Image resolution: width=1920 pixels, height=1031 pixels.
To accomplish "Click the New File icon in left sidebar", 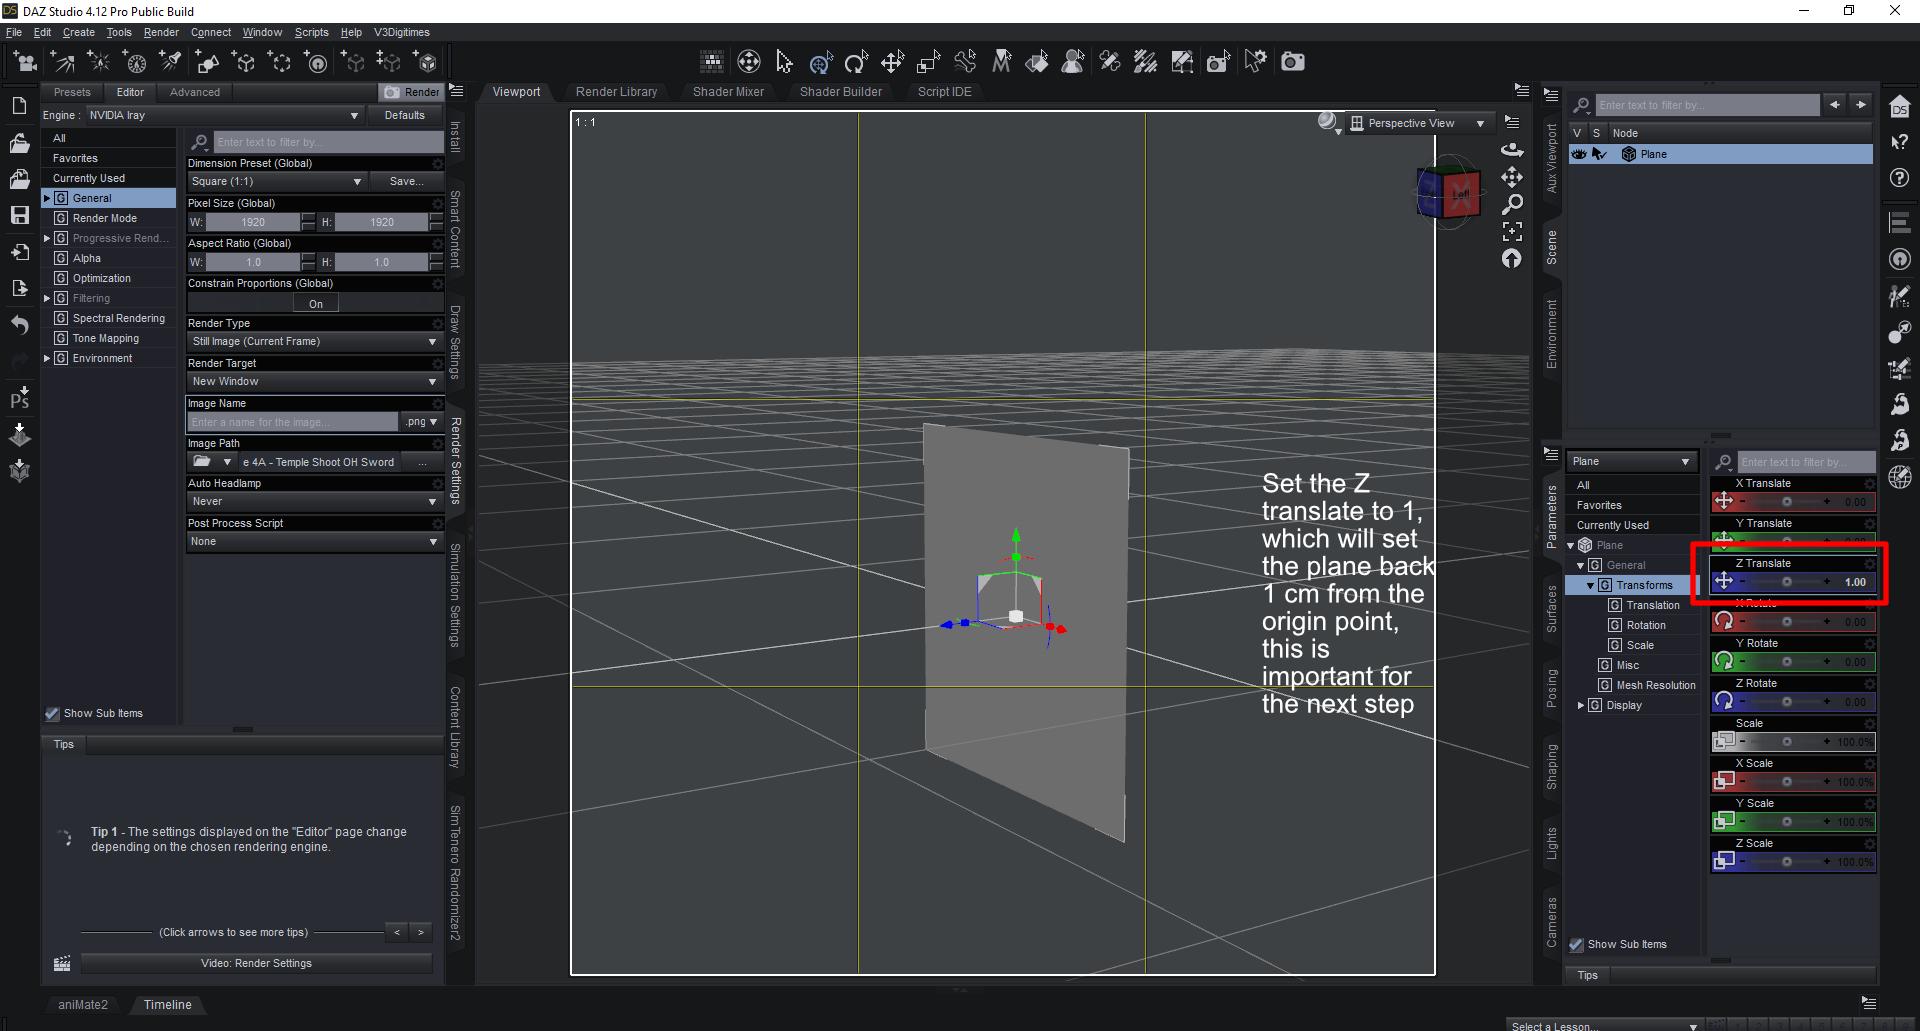I will coord(19,106).
